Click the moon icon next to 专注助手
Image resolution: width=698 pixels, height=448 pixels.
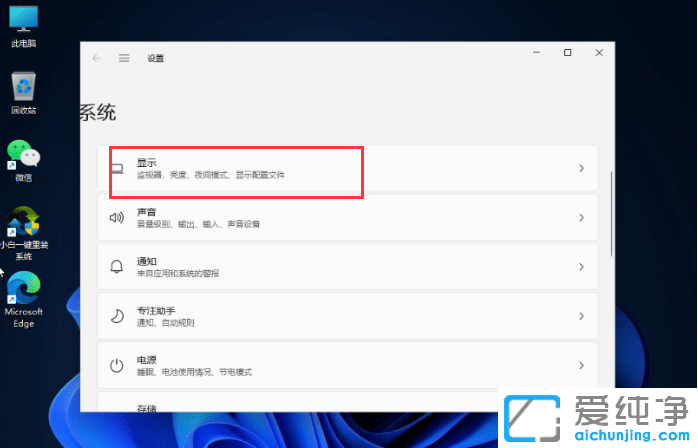[117, 316]
